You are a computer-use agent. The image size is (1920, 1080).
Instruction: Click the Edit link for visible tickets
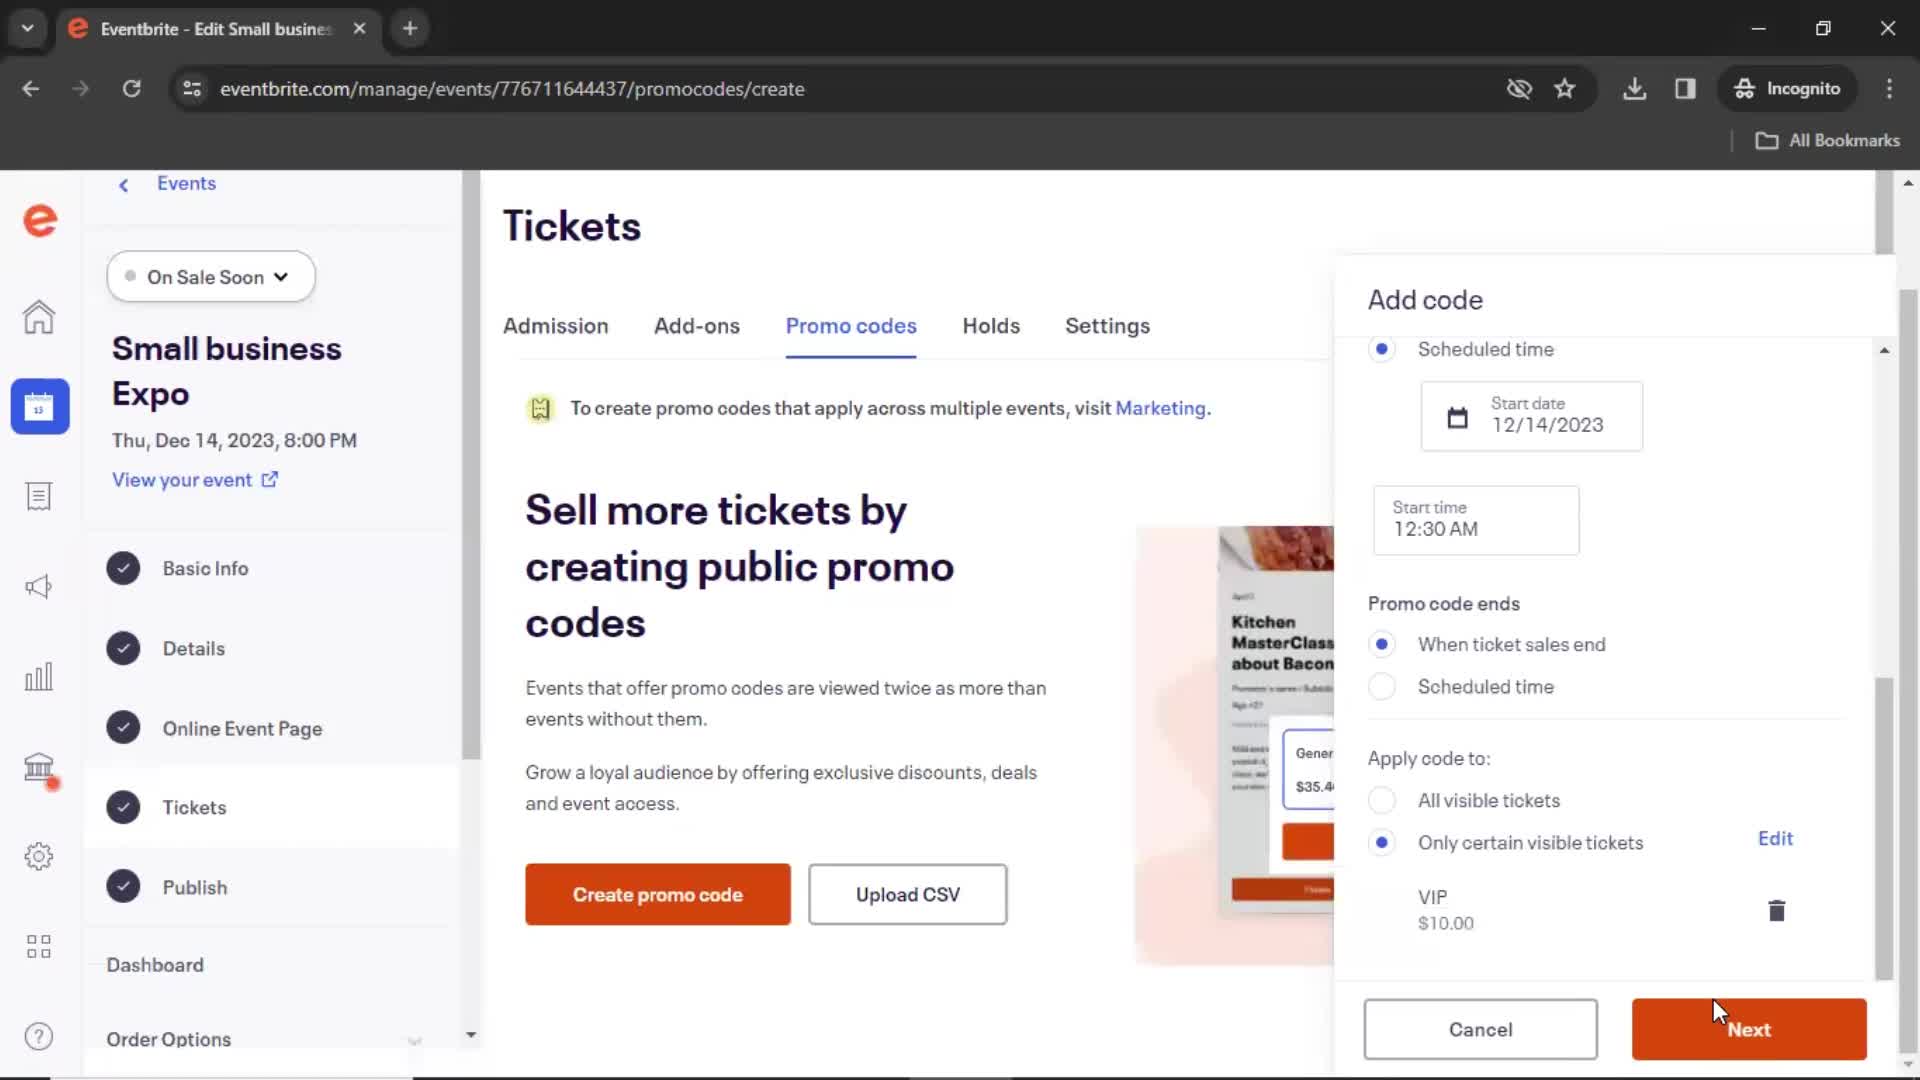1776,837
